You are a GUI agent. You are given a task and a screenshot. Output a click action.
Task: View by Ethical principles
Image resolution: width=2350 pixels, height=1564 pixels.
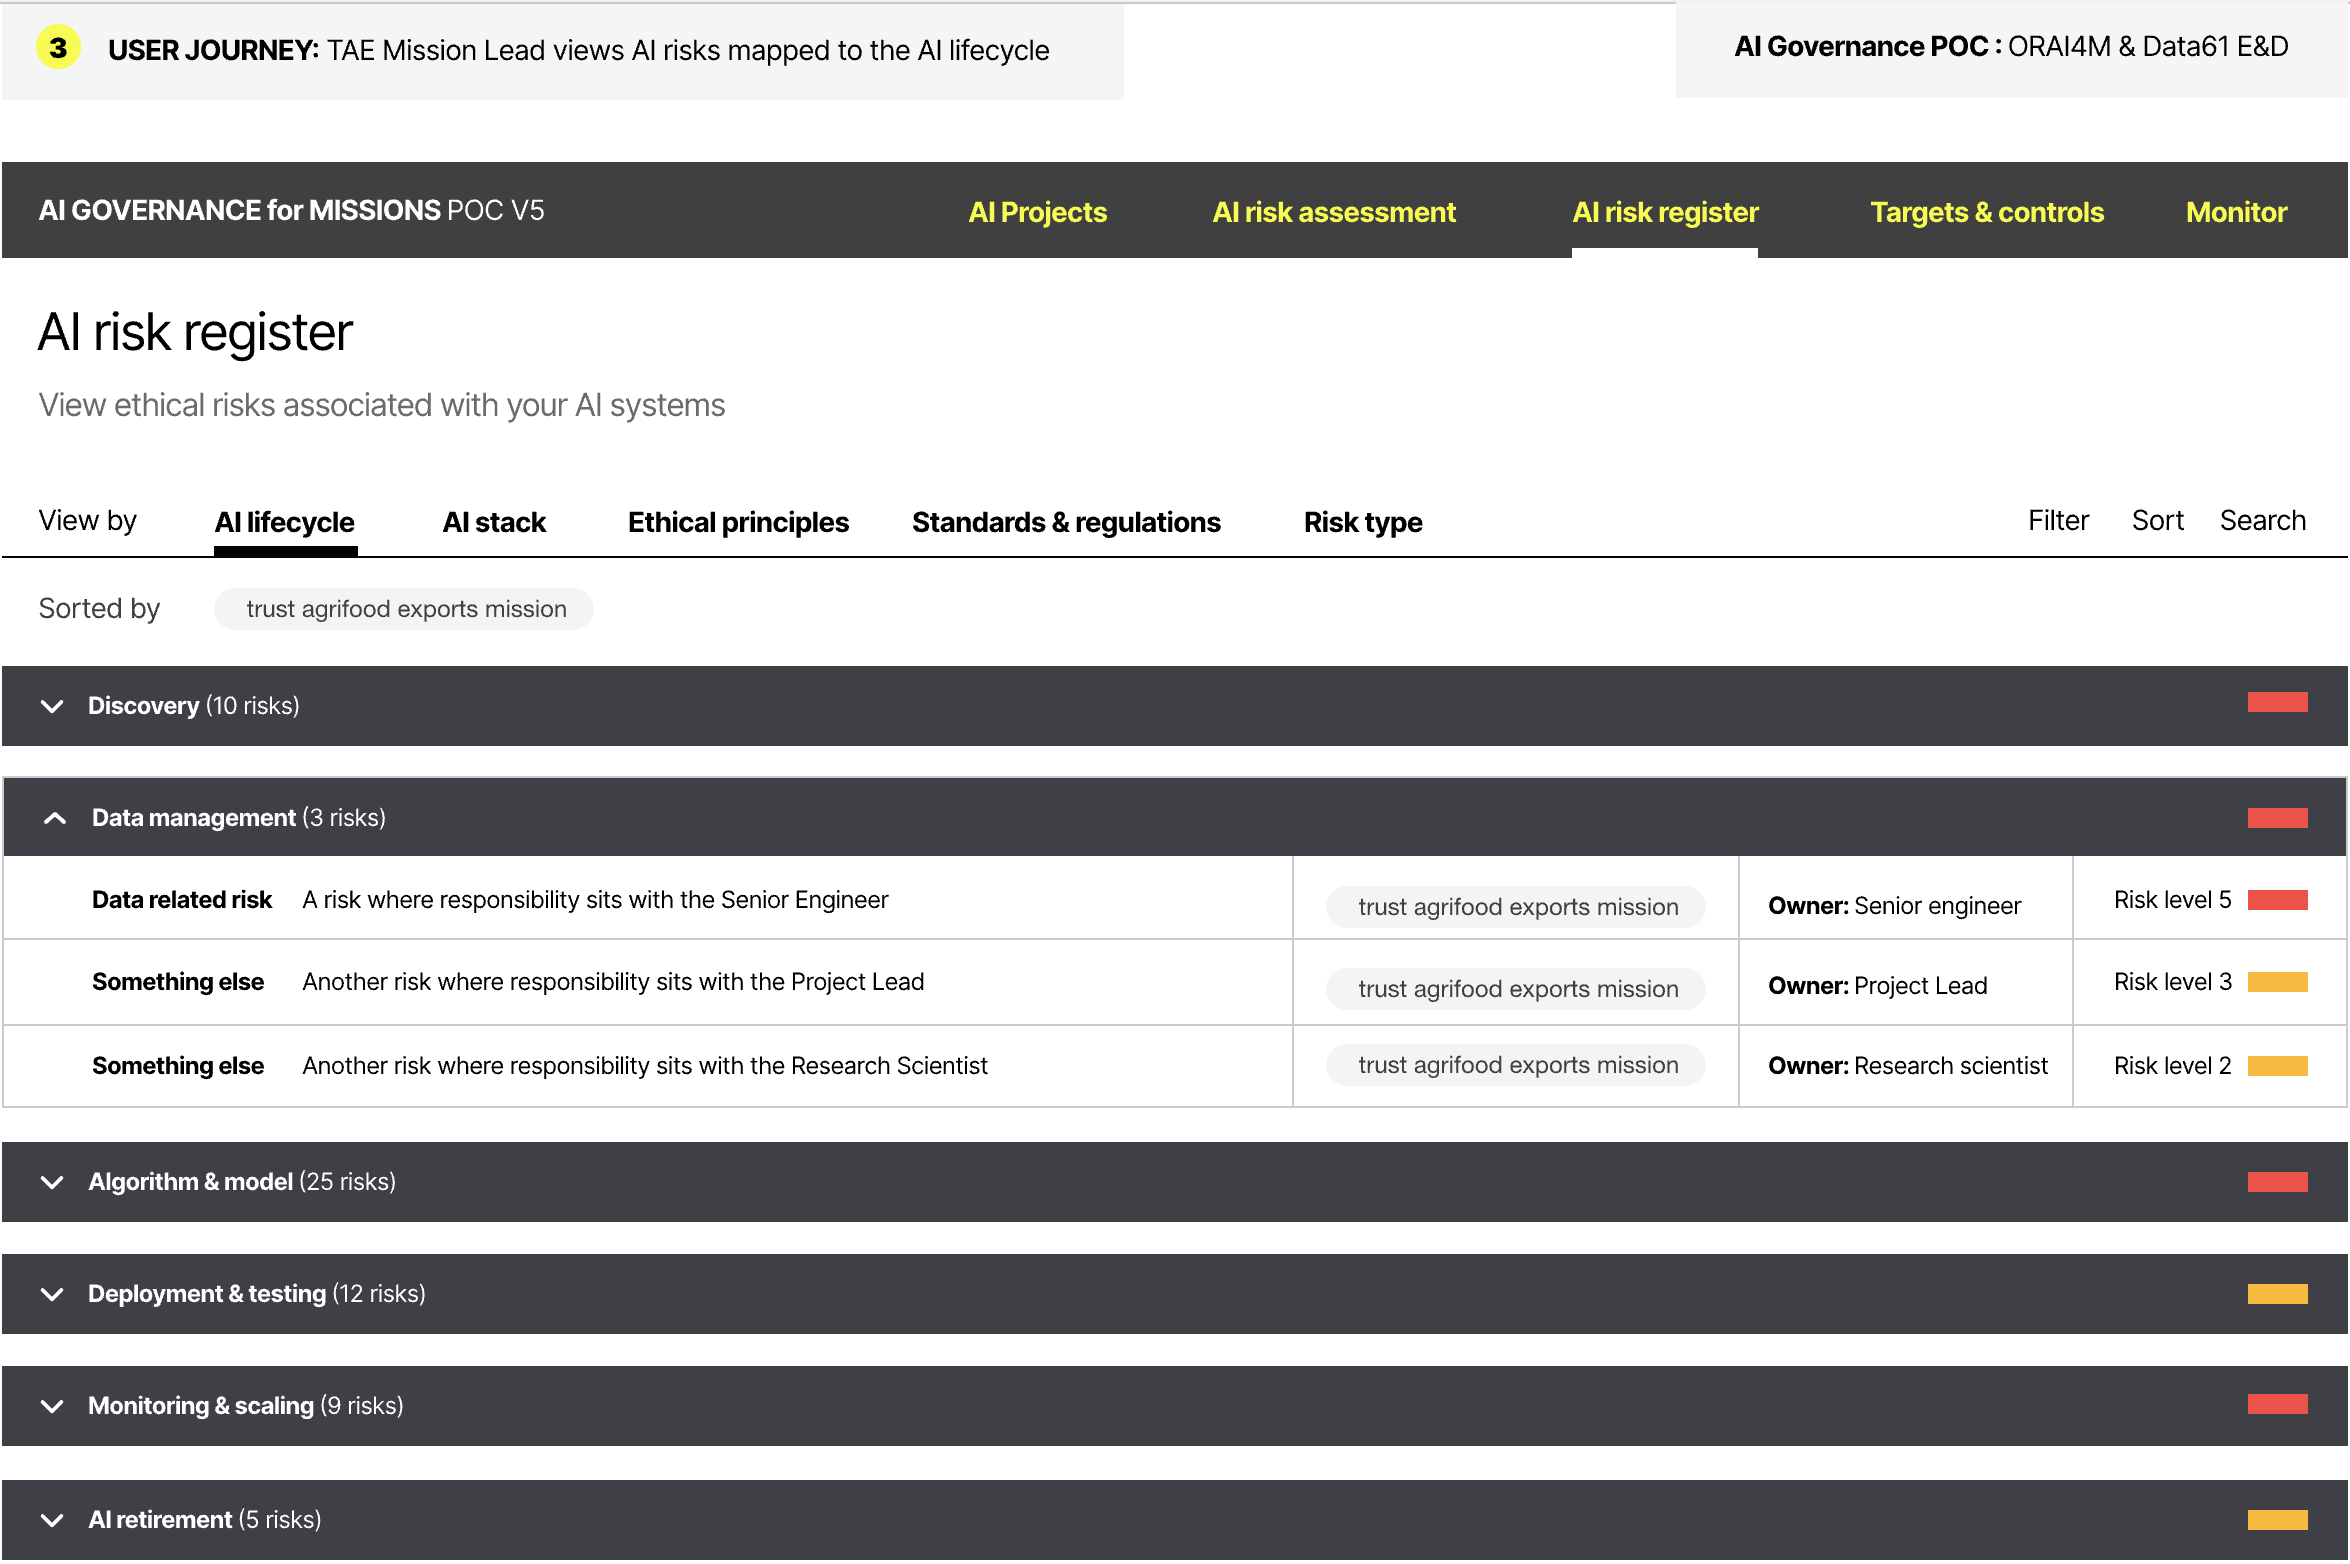tap(738, 522)
